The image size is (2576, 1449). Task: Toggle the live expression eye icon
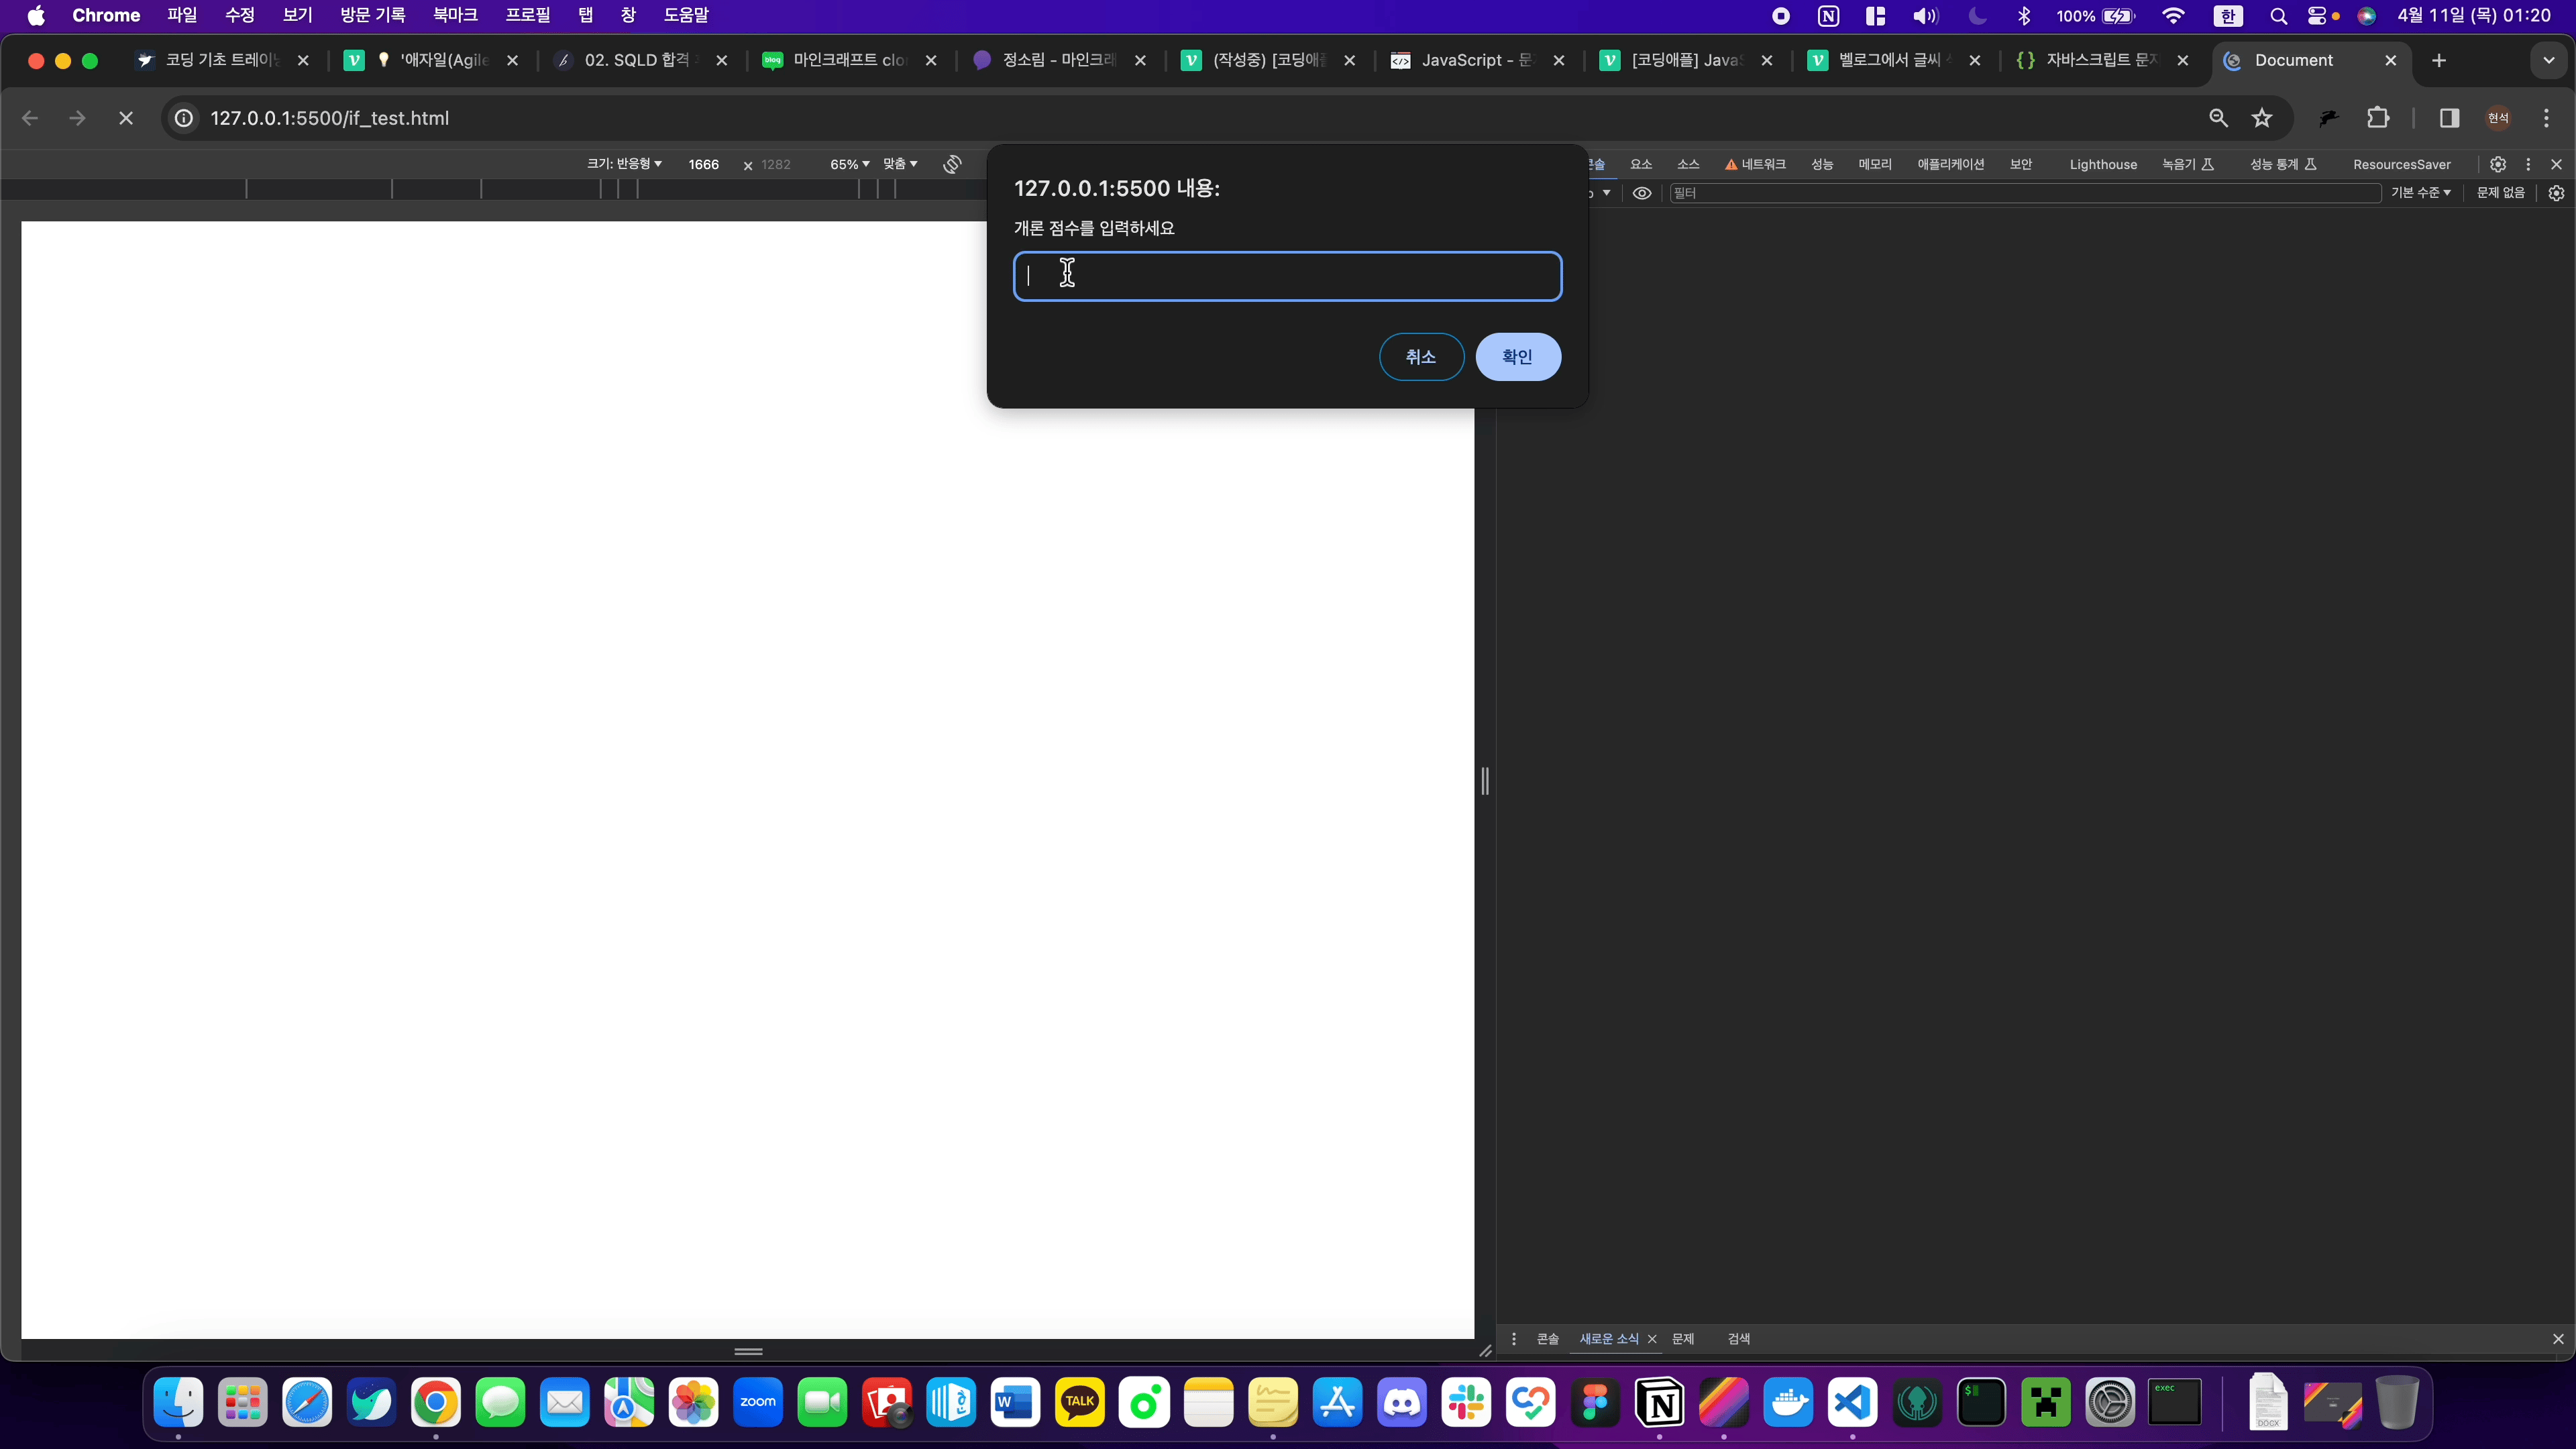coord(1642,193)
